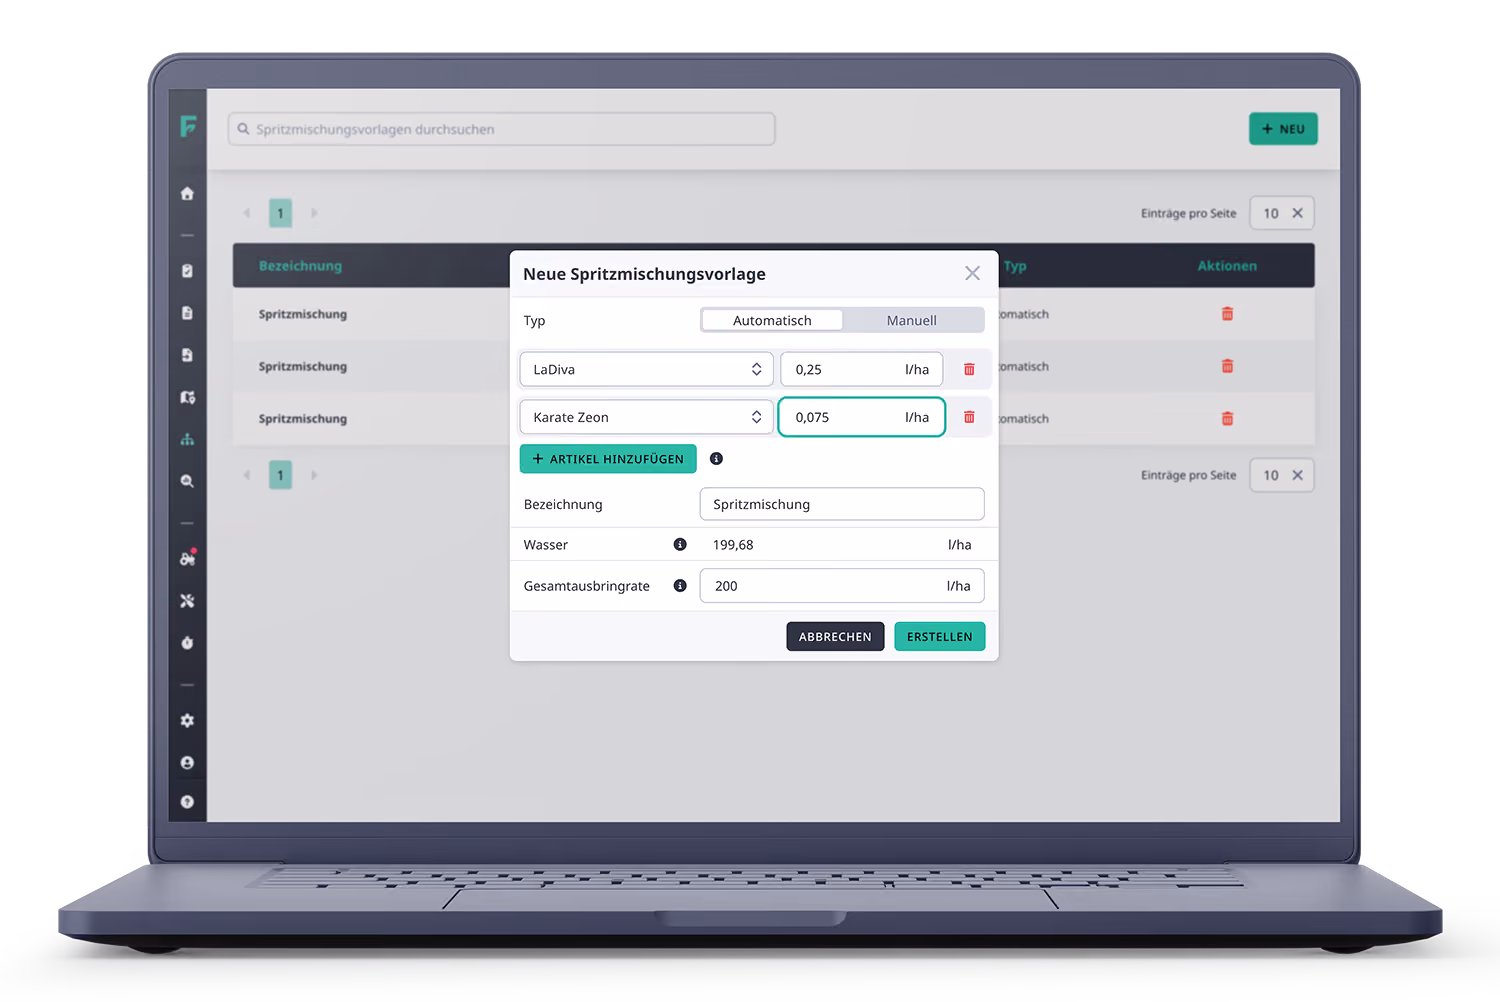Open the home page from sidebar
Screen dimensions: 1500x1002
[187, 194]
